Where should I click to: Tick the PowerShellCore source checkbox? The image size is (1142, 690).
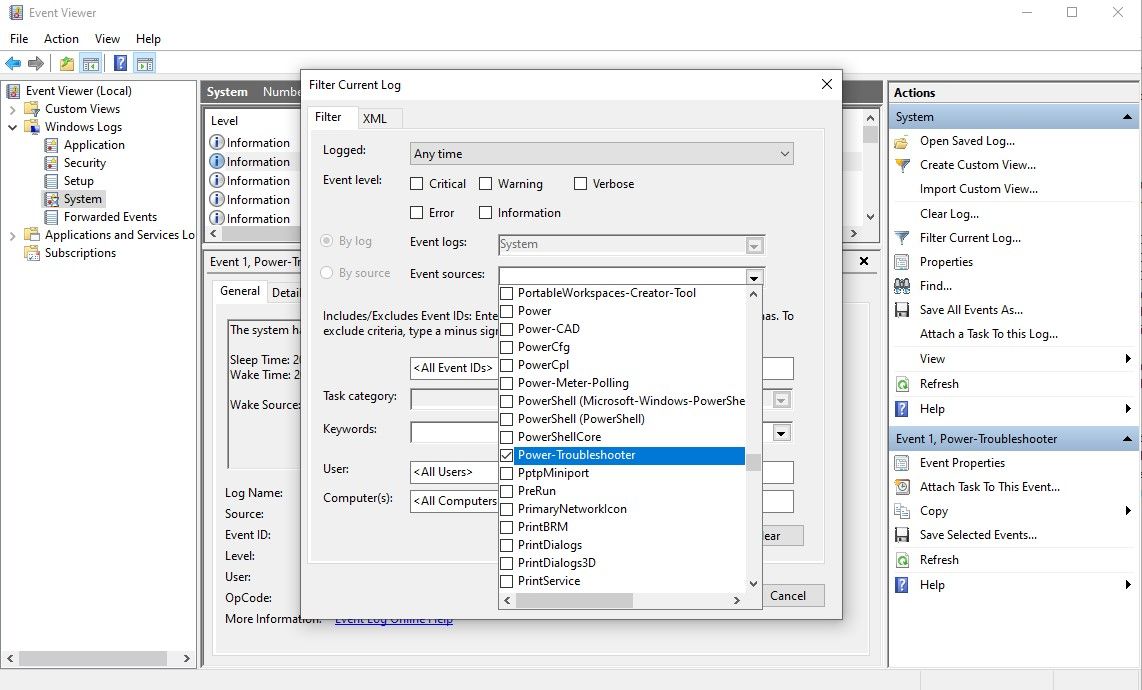(507, 437)
